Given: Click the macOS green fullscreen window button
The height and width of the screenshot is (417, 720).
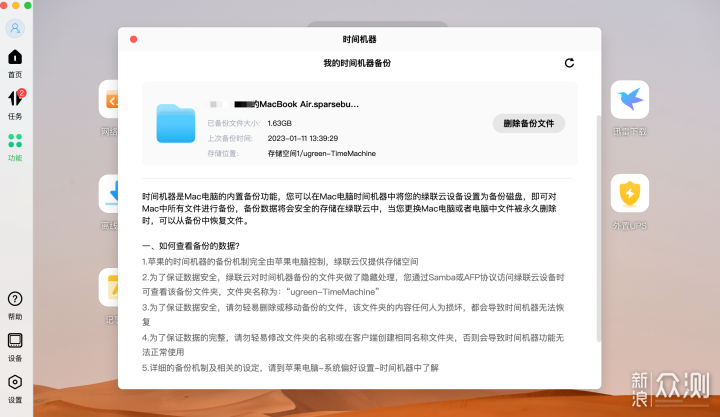Looking at the screenshot, I should coord(28,5).
